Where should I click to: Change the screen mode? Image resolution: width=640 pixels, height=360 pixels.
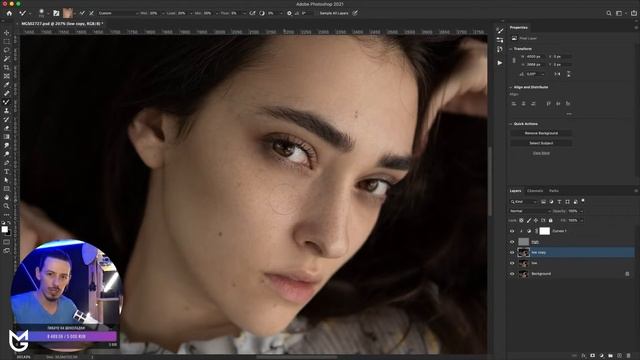pyautogui.click(x=7, y=251)
